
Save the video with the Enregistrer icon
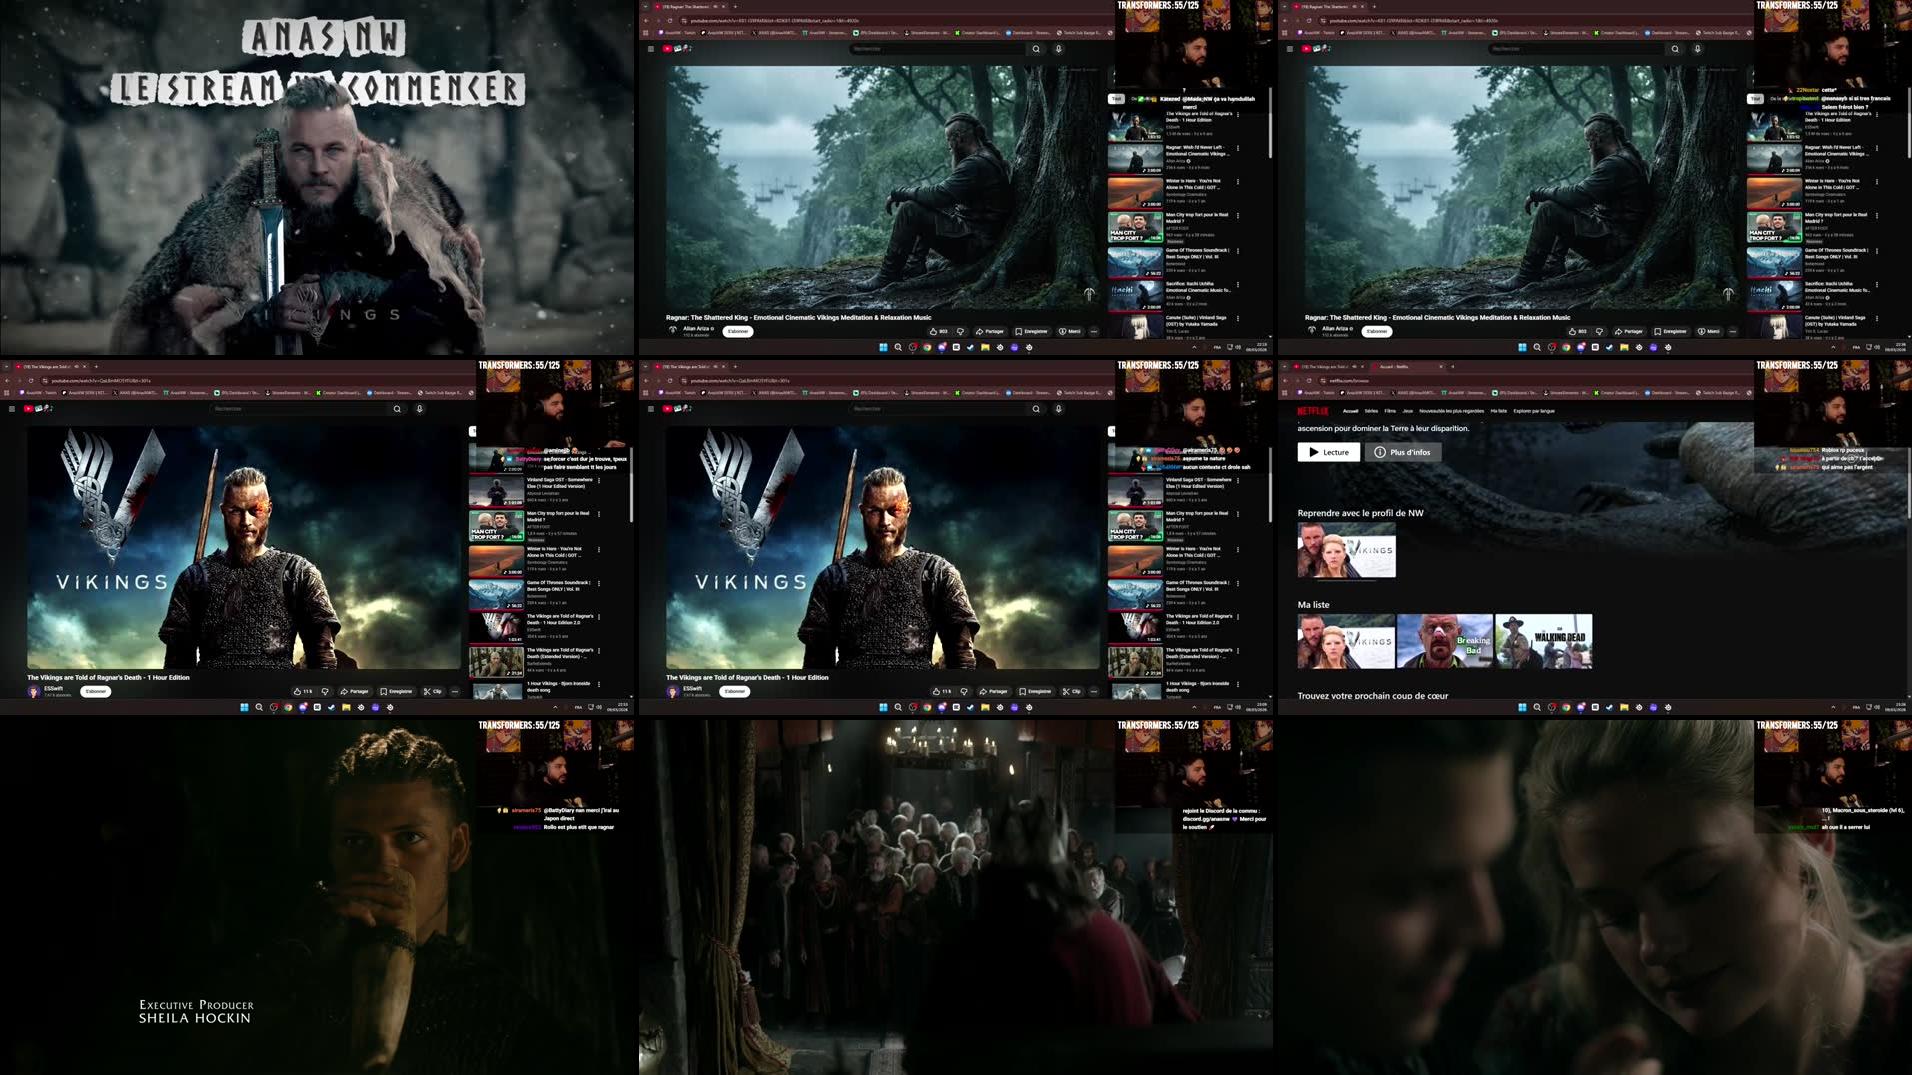1033,331
